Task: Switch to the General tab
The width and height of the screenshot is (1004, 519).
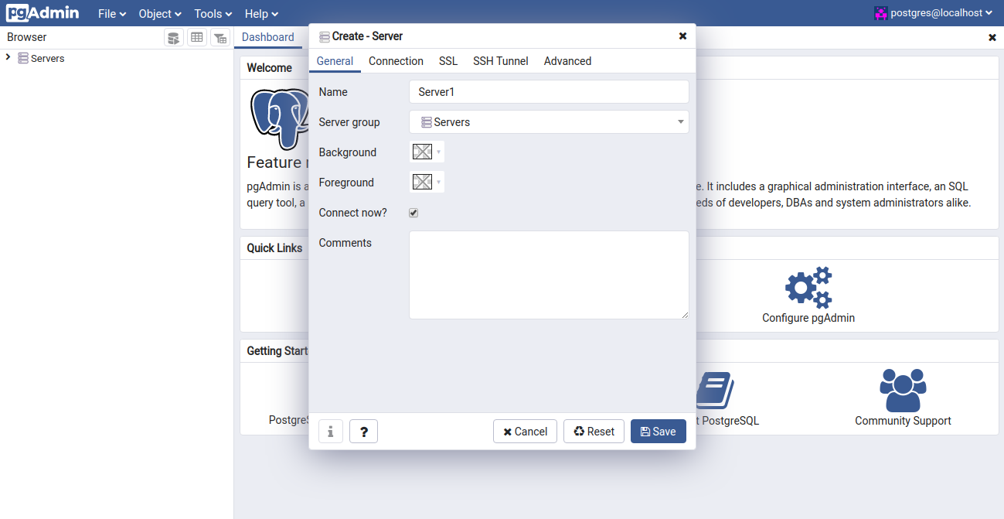Action: [335, 61]
